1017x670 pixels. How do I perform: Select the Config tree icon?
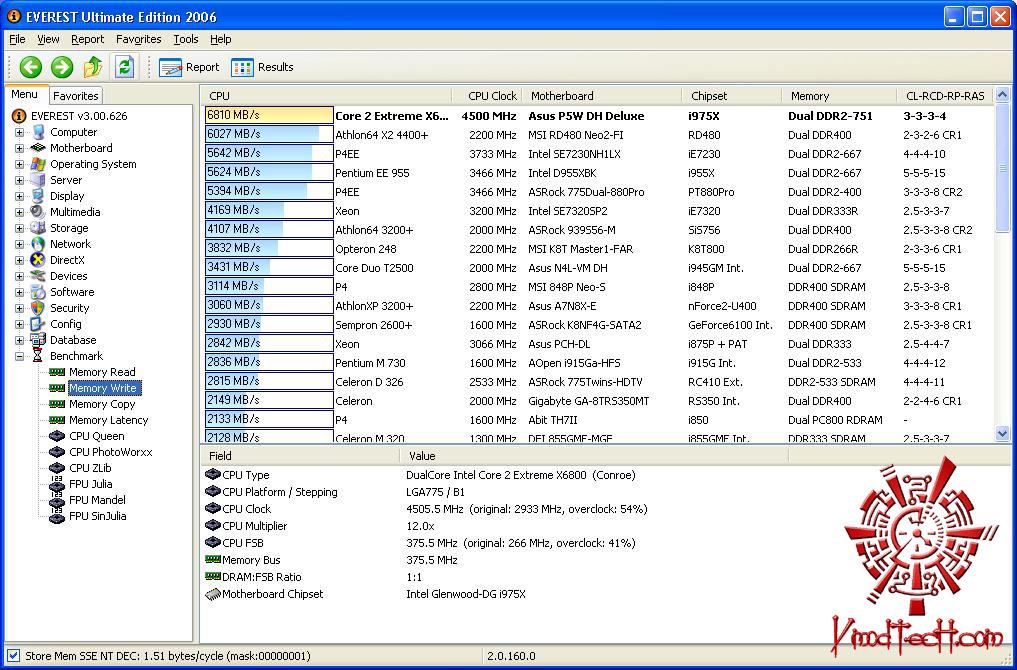coord(38,324)
